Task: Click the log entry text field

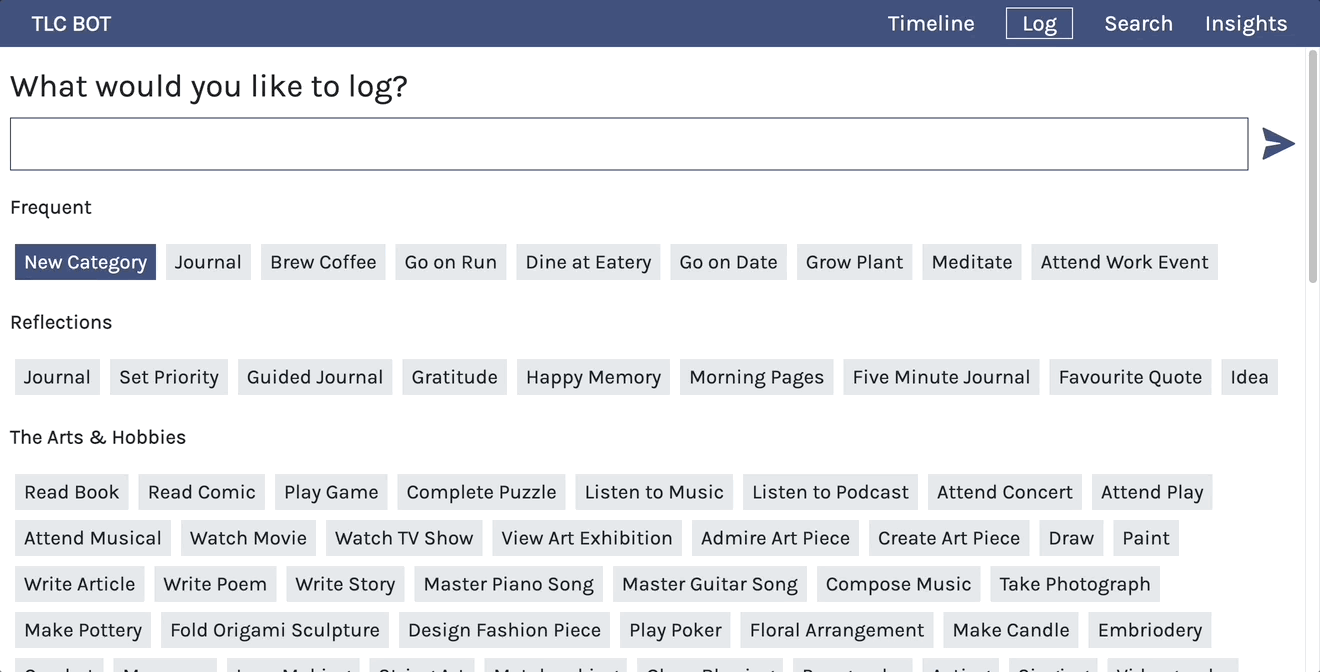Action: pyautogui.click(x=629, y=144)
